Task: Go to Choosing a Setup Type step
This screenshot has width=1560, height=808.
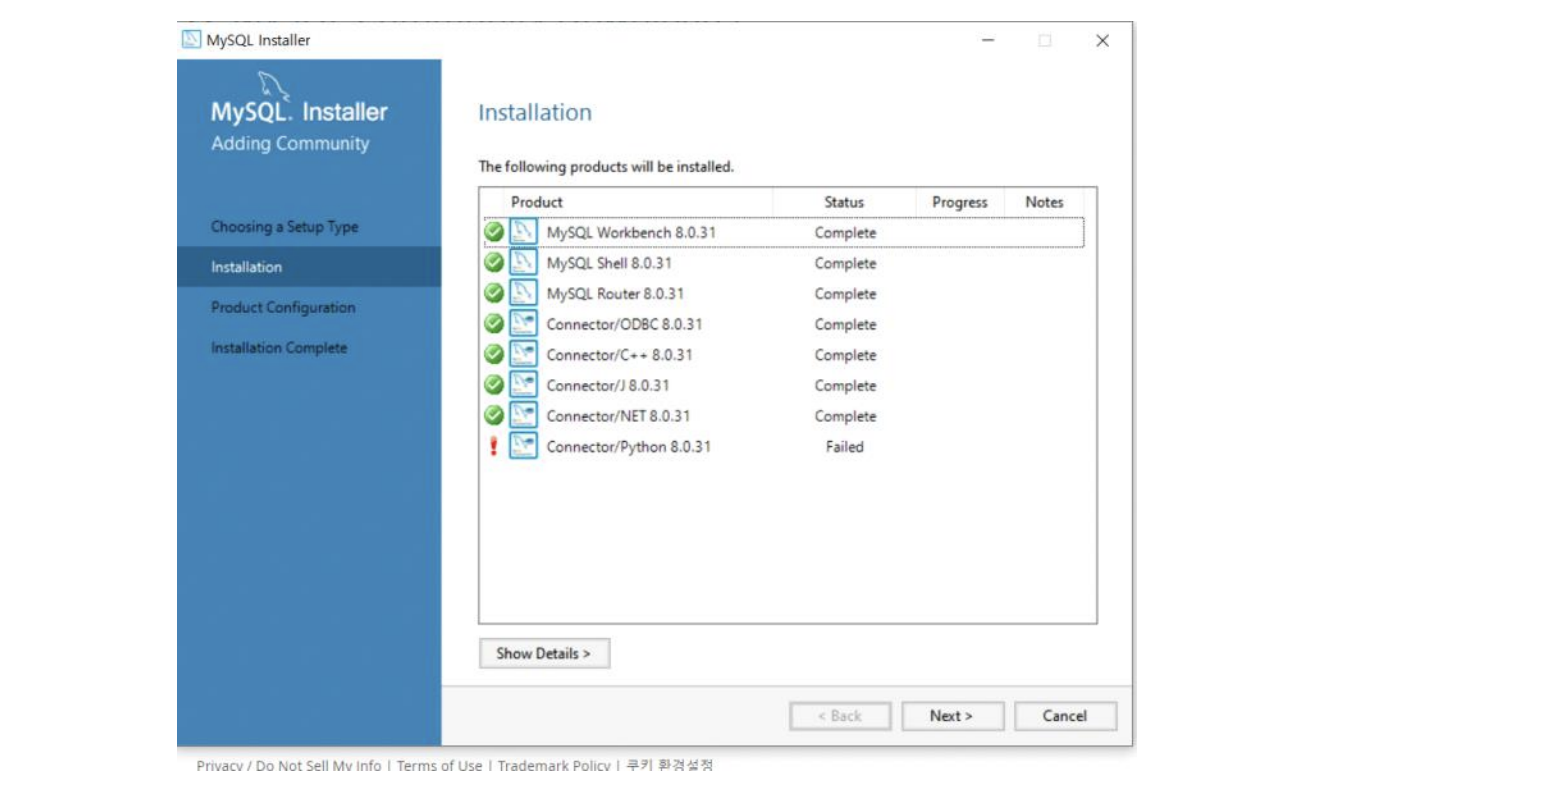Action: (284, 227)
